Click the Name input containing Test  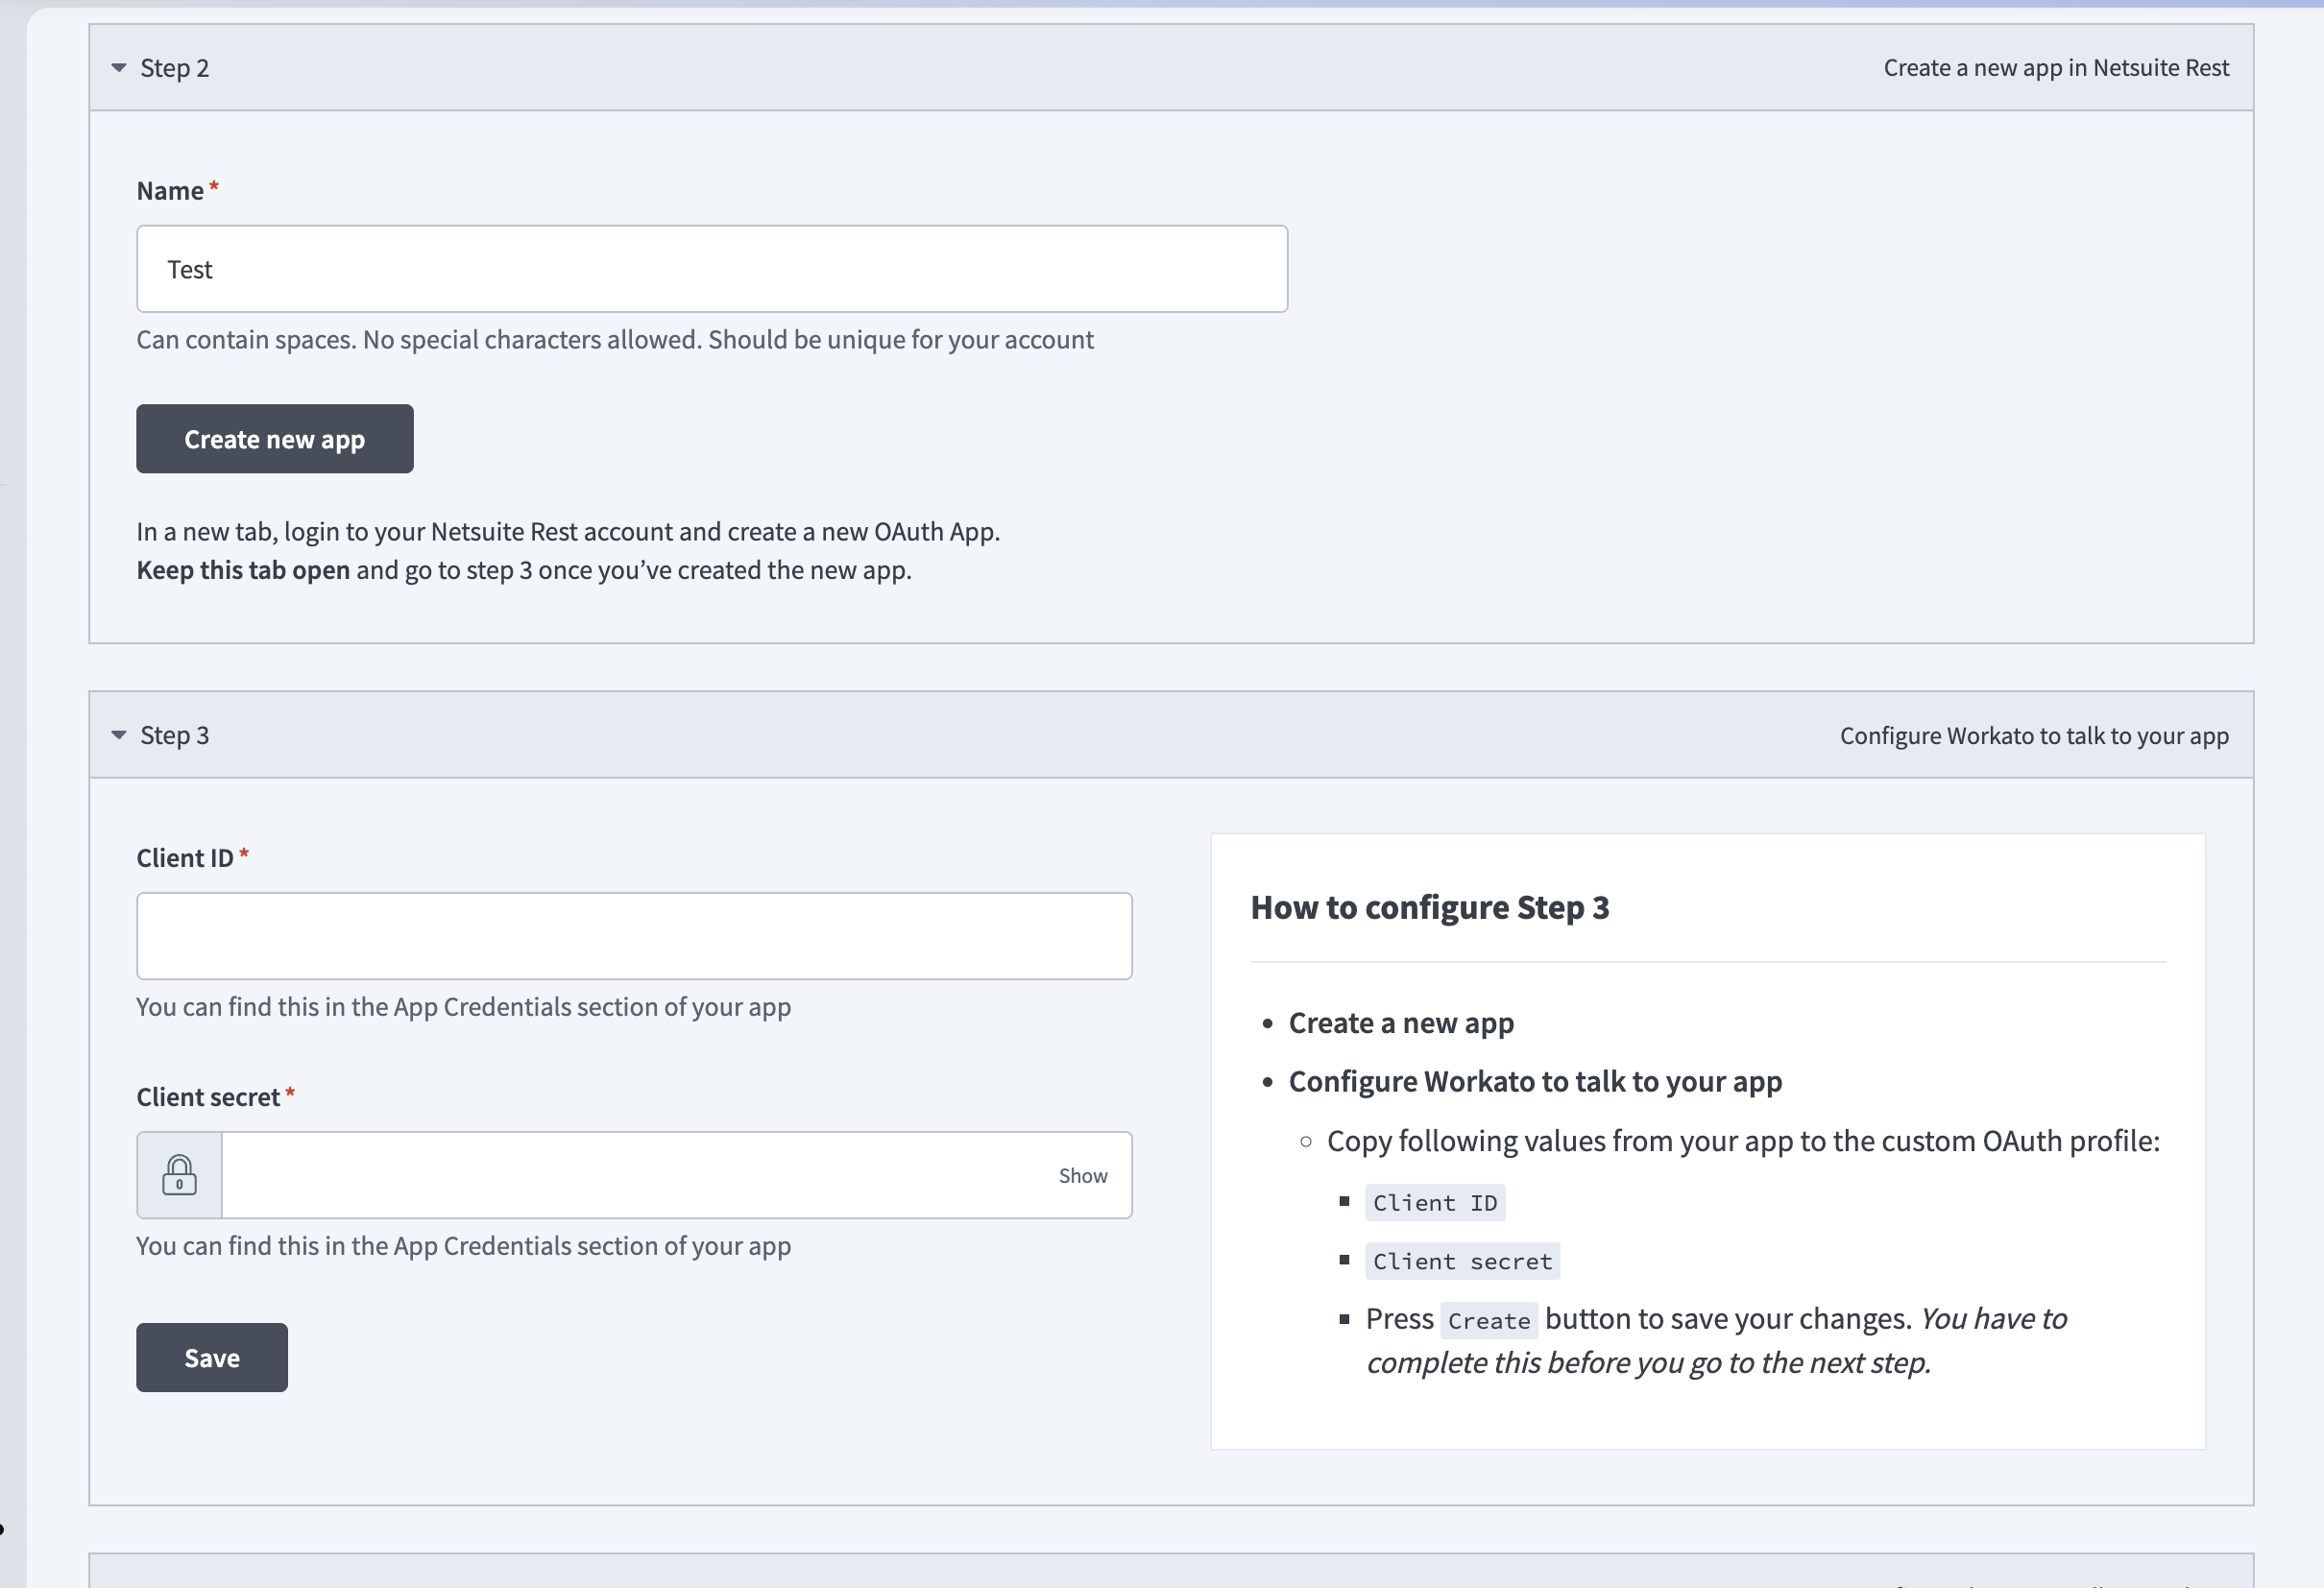click(711, 268)
